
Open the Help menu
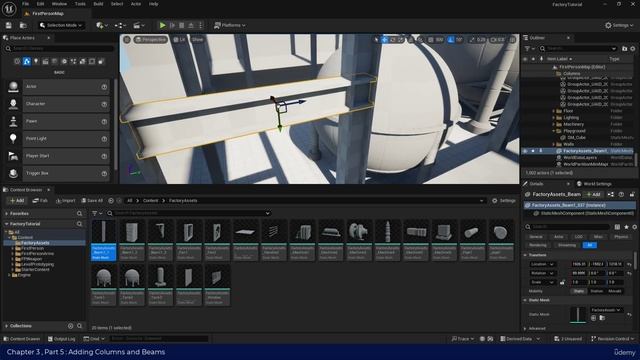pos(153,4)
